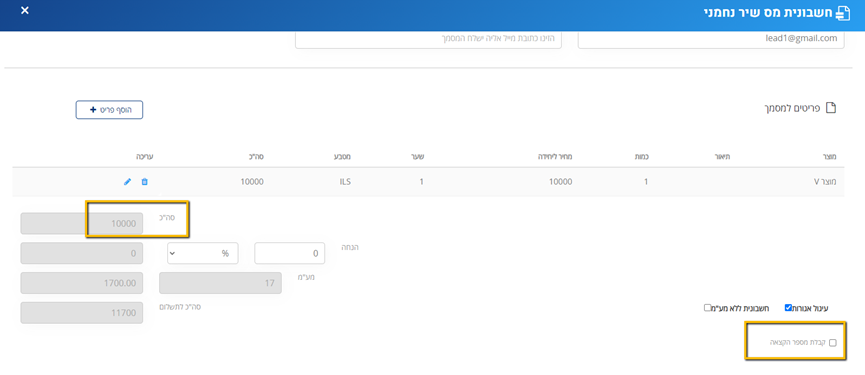The width and height of the screenshot is (865, 375).
Task: Close the tax invoice dialog with X
Action: click(25, 10)
